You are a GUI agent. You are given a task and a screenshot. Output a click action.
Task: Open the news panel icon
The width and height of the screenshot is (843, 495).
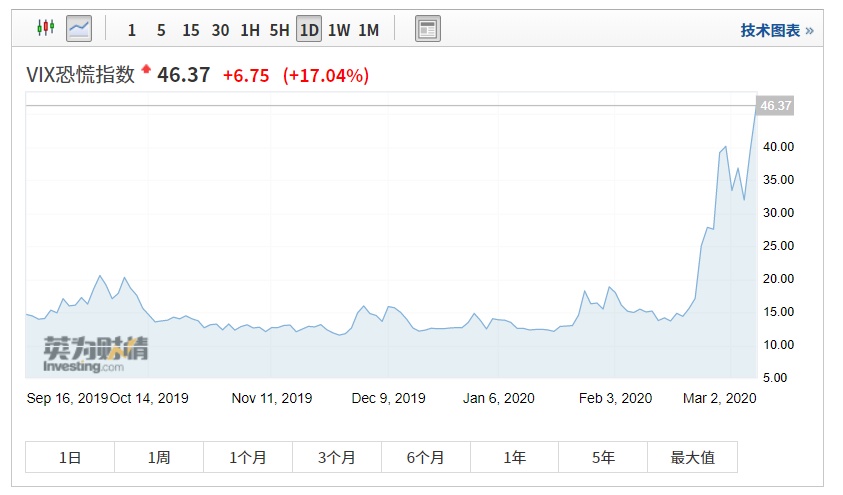(428, 29)
